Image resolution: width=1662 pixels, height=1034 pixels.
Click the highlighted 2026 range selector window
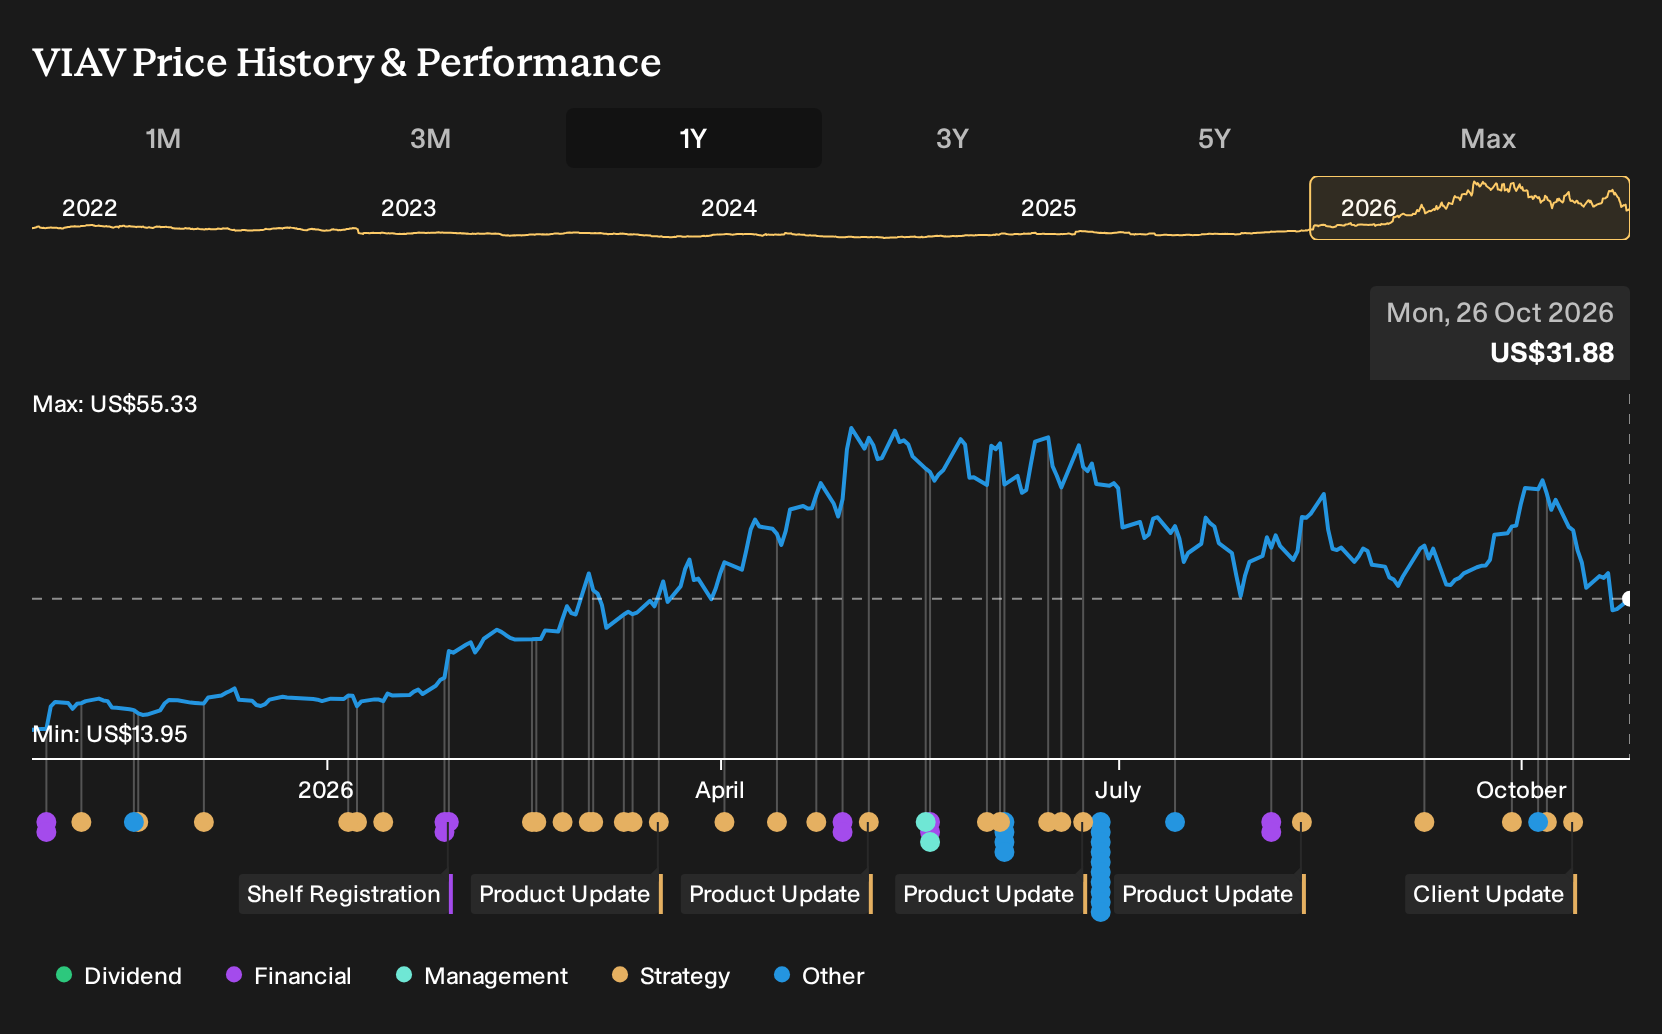(x=1470, y=208)
